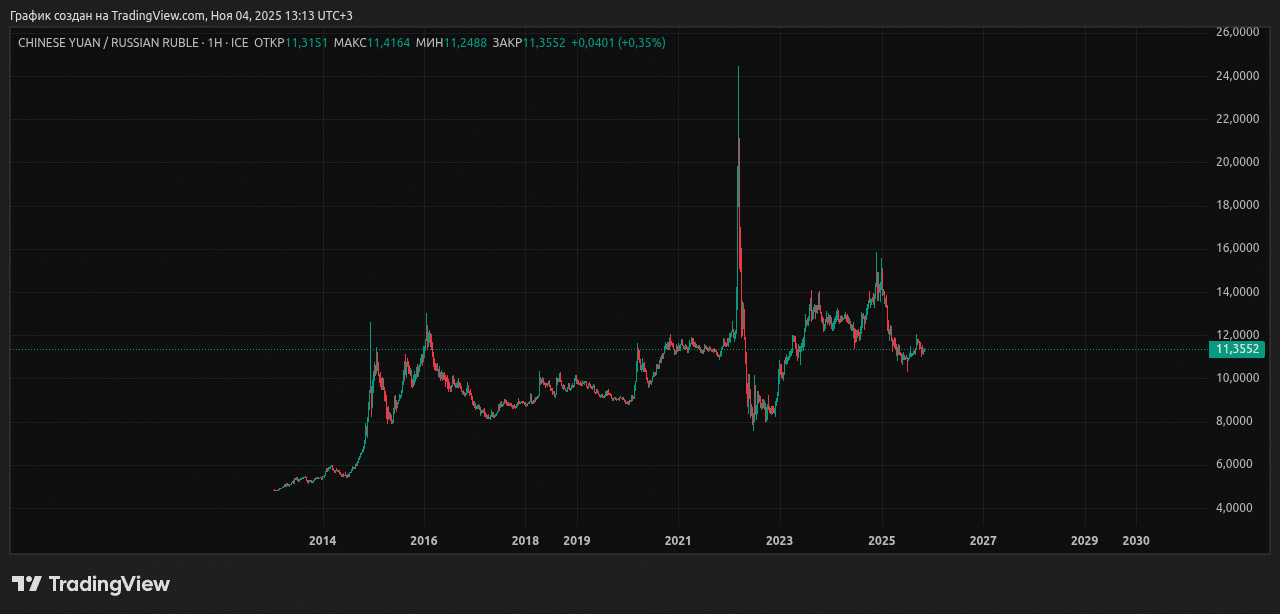
Task: Click the 'График создан на TradingView.com' header text
Action: [x=109, y=15]
